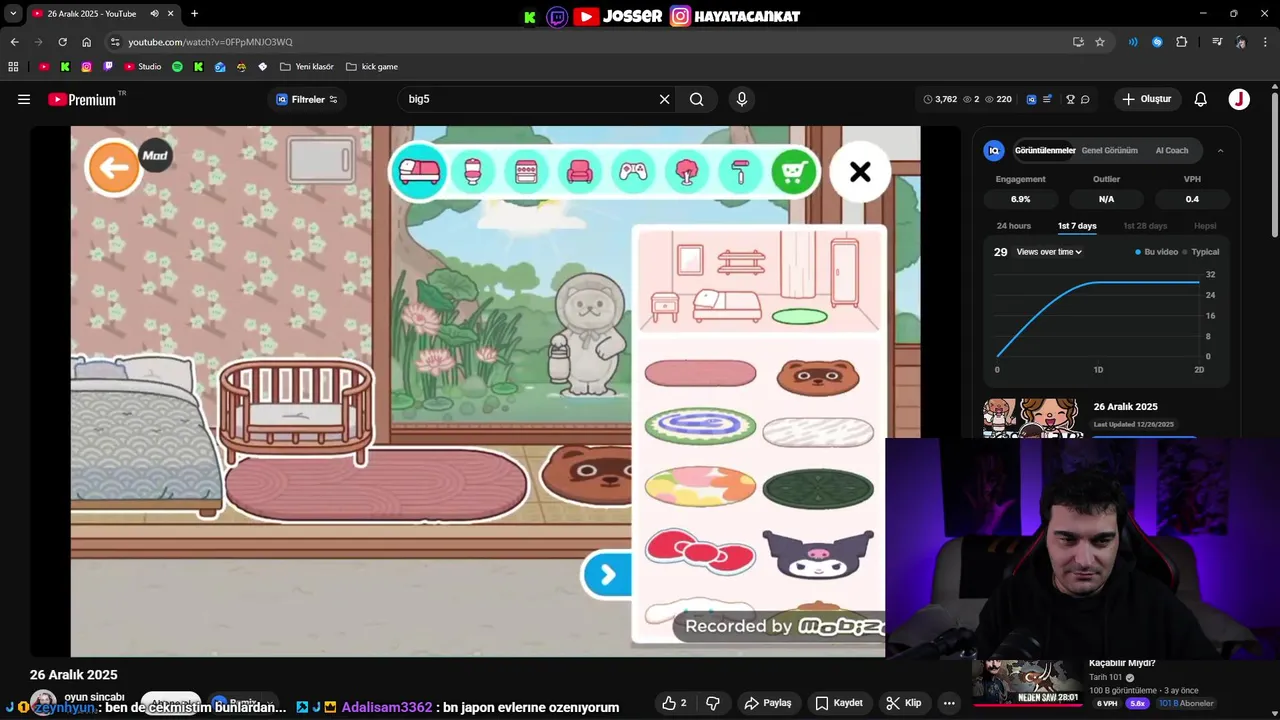Choose the paint roller category icon
Screen dimensions: 1280x720
[x=739, y=172]
